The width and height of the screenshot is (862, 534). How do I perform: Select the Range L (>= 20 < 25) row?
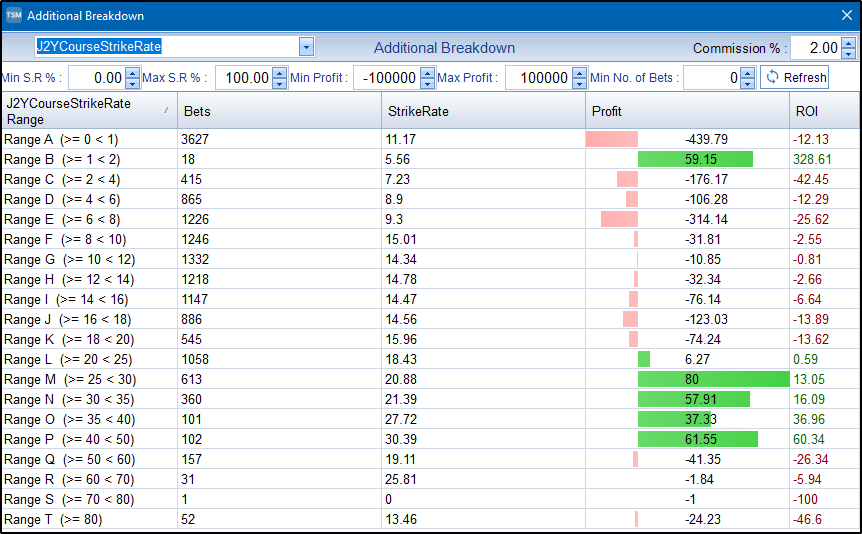430,359
